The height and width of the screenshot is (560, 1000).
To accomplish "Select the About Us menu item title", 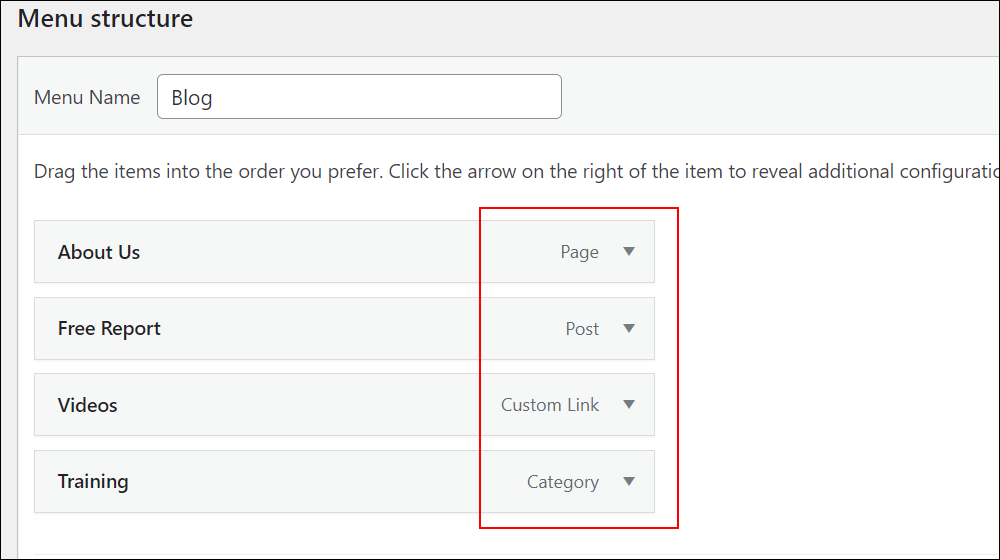I will point(99,252).
